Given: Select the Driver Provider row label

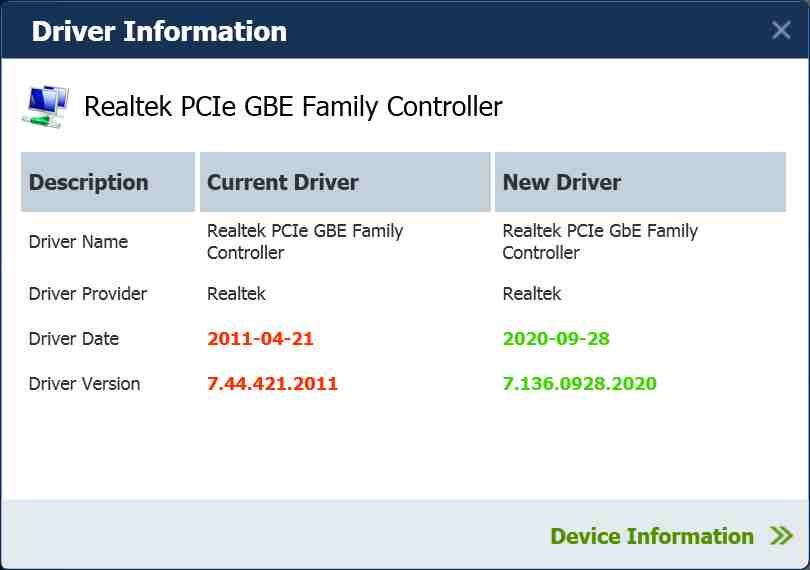Looking at the screenshot, I should coord(88,294).
